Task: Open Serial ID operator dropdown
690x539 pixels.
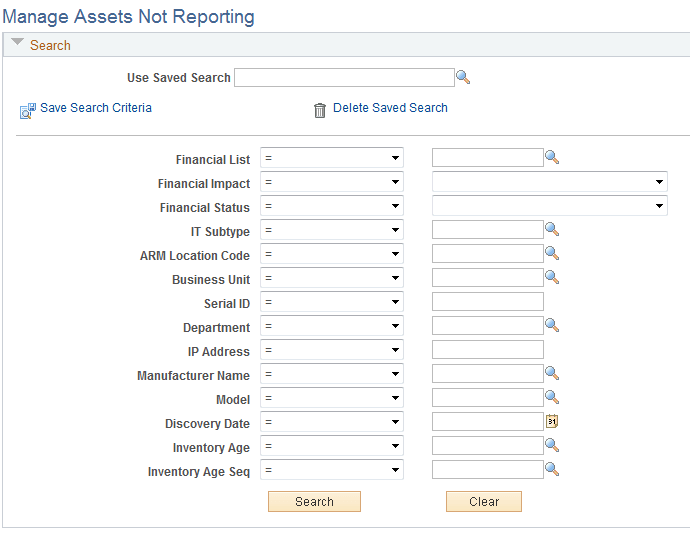Action: 332,302
